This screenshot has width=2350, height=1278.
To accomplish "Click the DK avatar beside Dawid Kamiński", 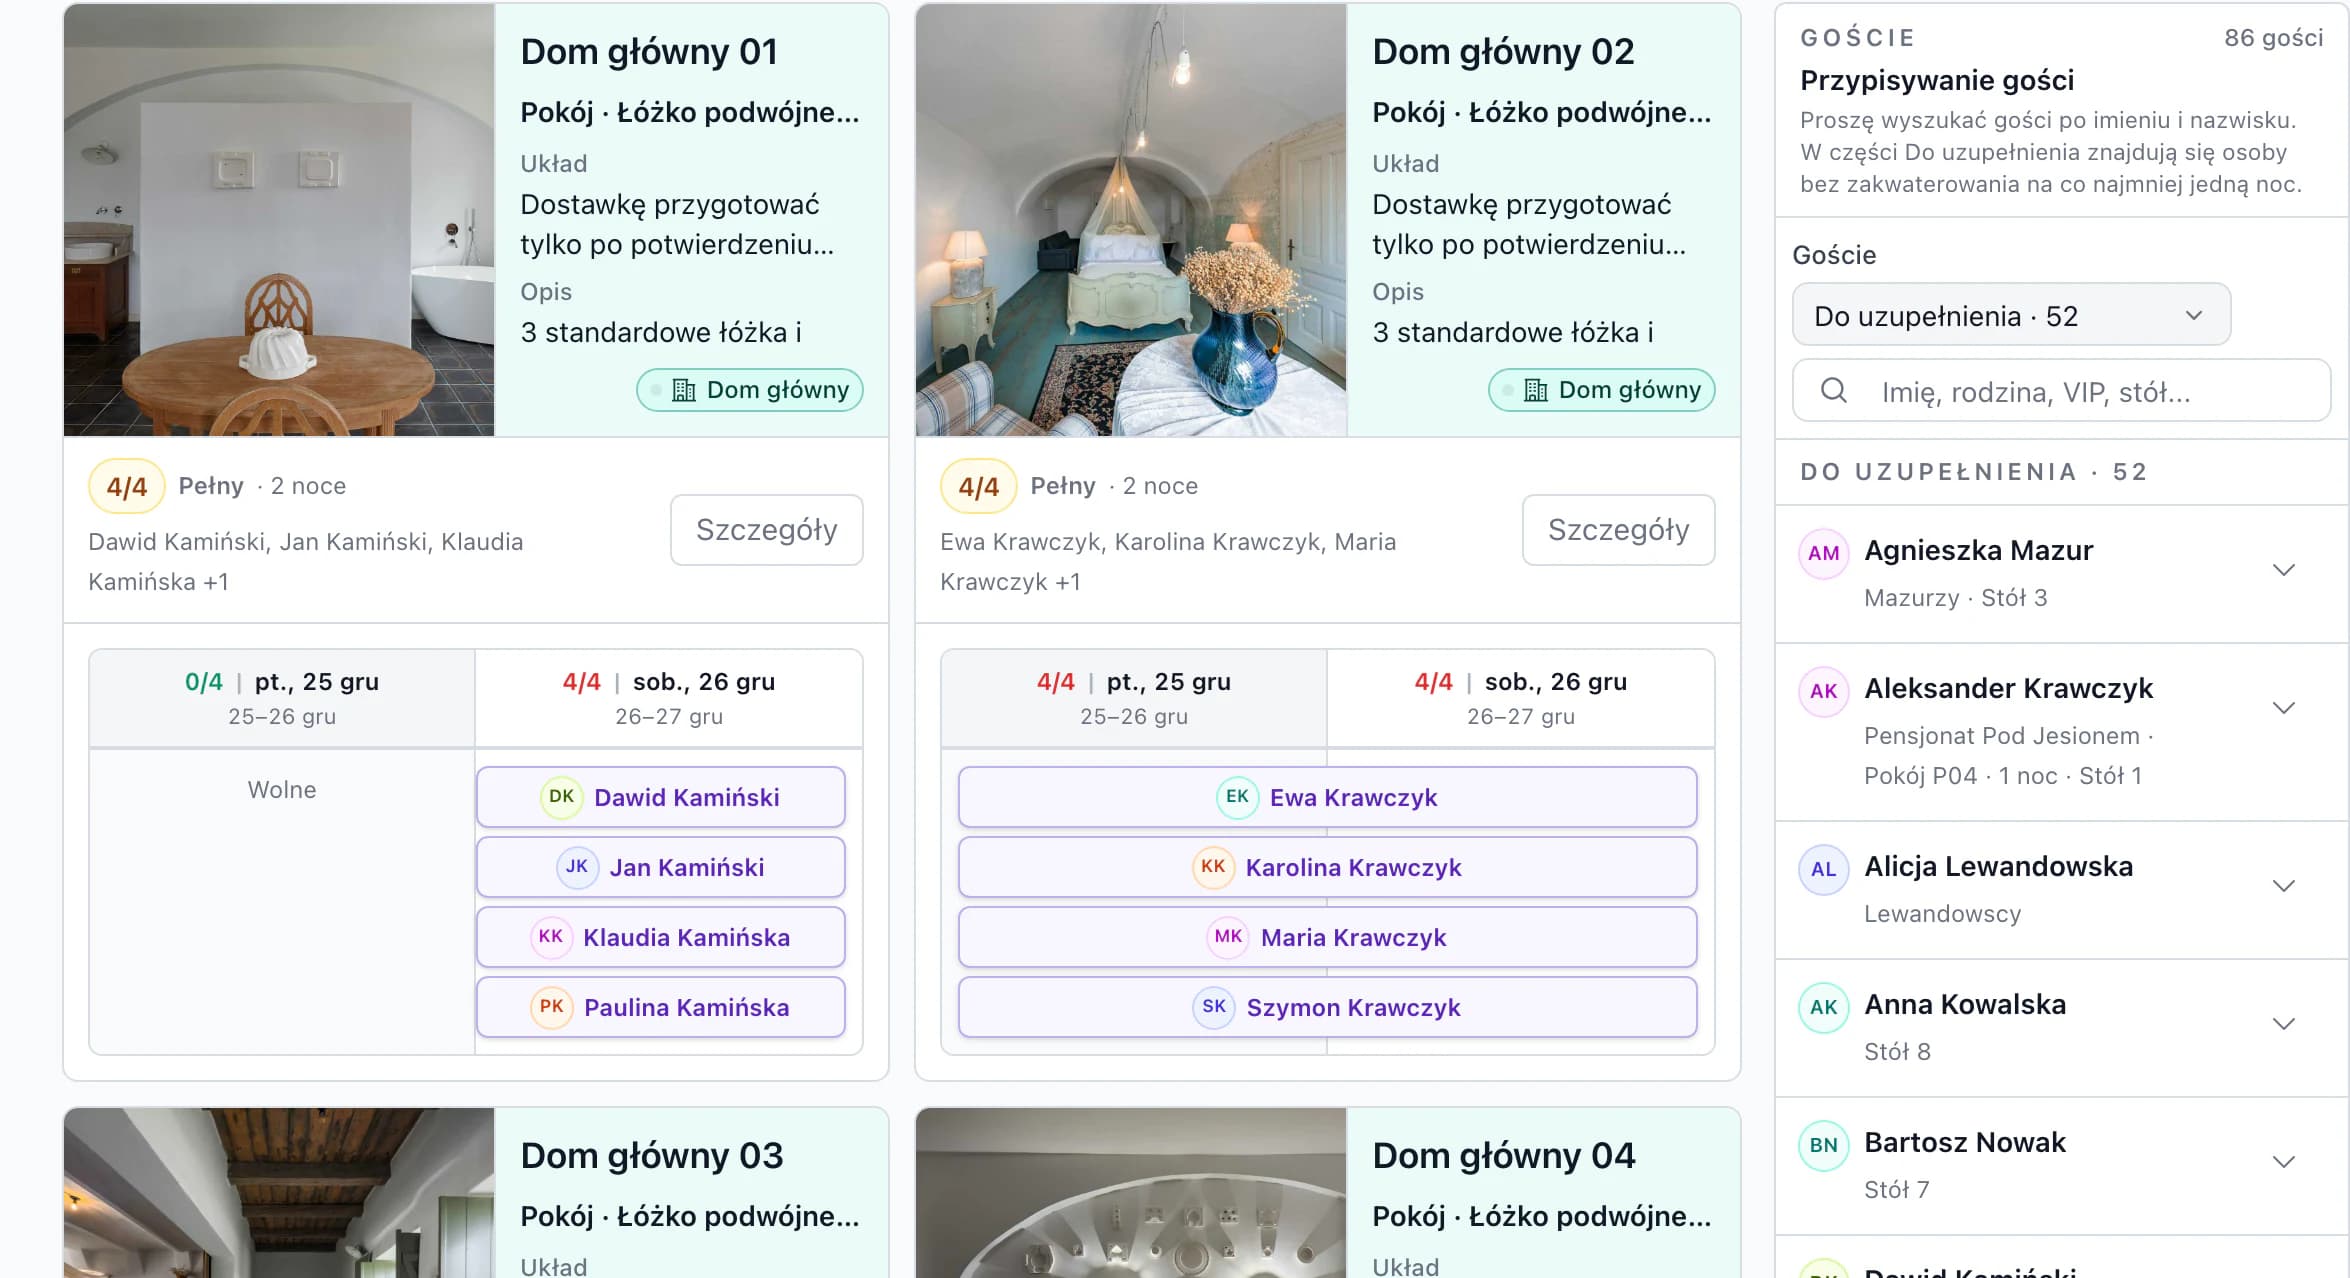I will [x=561, y=797].
